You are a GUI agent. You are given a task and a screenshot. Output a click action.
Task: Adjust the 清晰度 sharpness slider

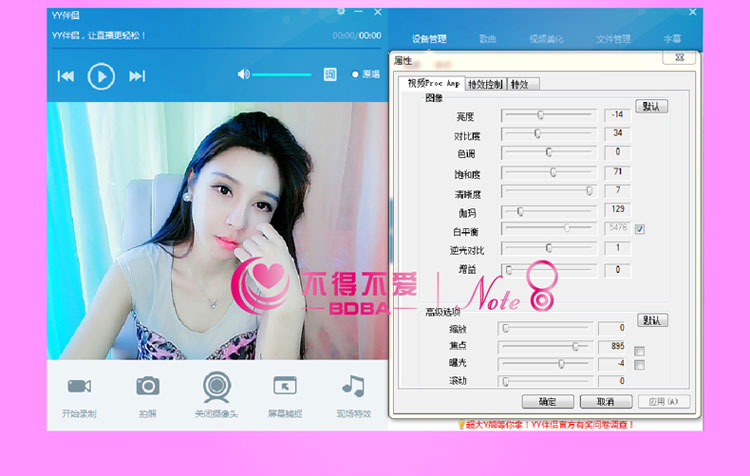(x=549, y=191)
